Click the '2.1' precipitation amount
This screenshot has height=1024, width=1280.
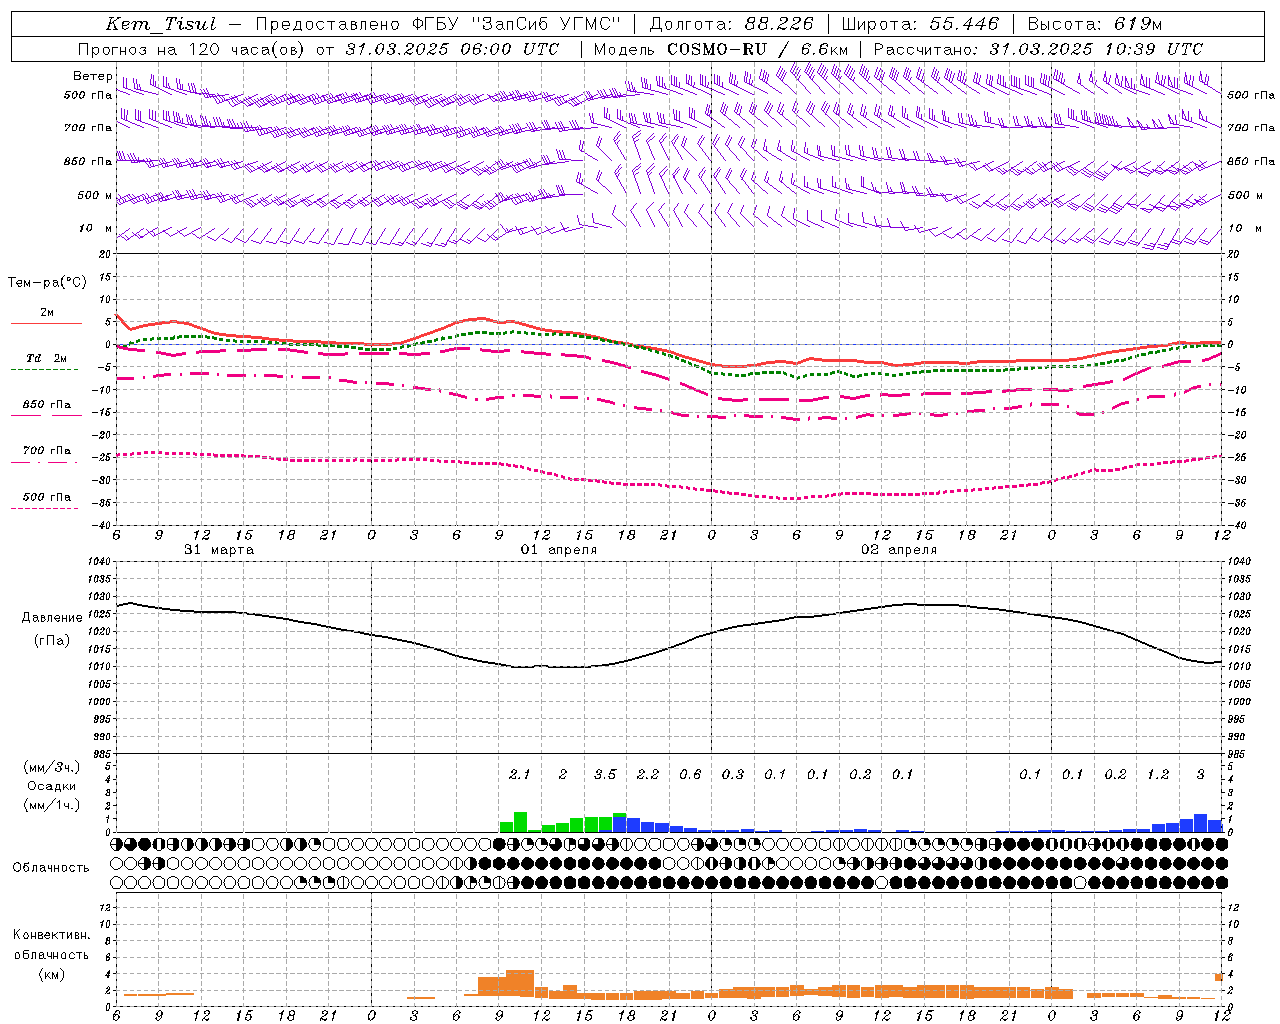pos(519,774)
